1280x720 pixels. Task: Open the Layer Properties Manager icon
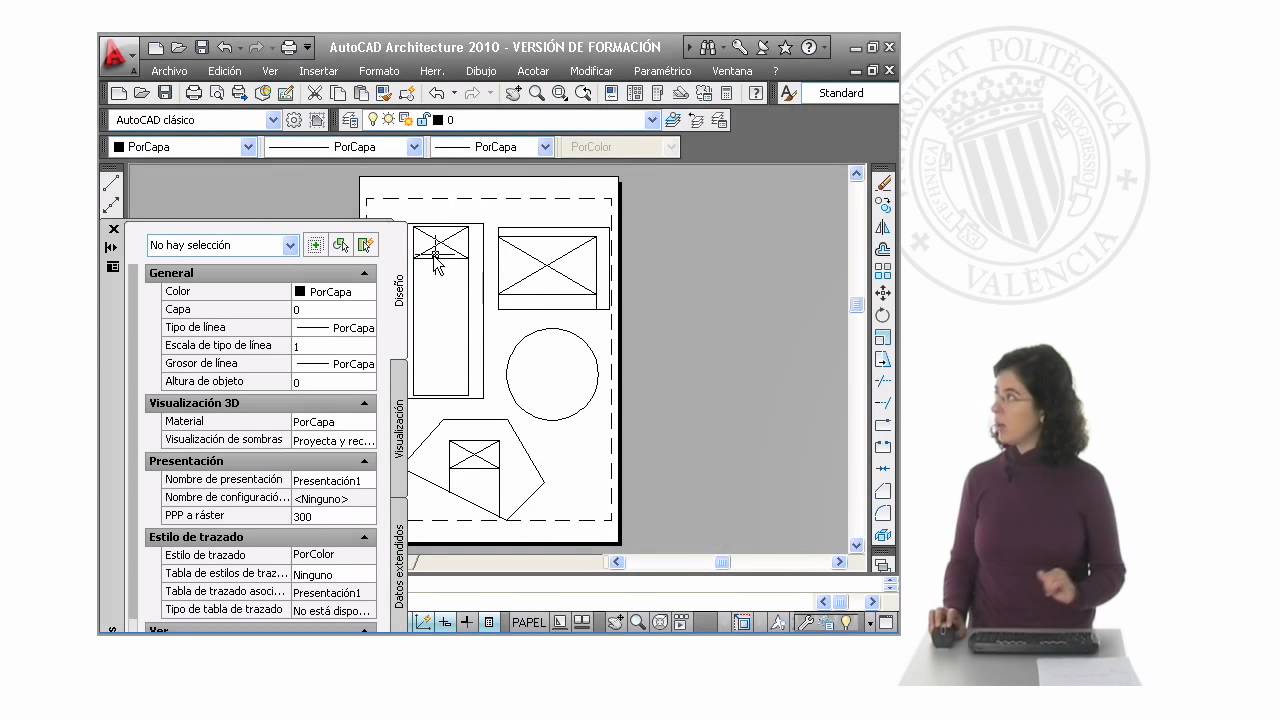349,120
